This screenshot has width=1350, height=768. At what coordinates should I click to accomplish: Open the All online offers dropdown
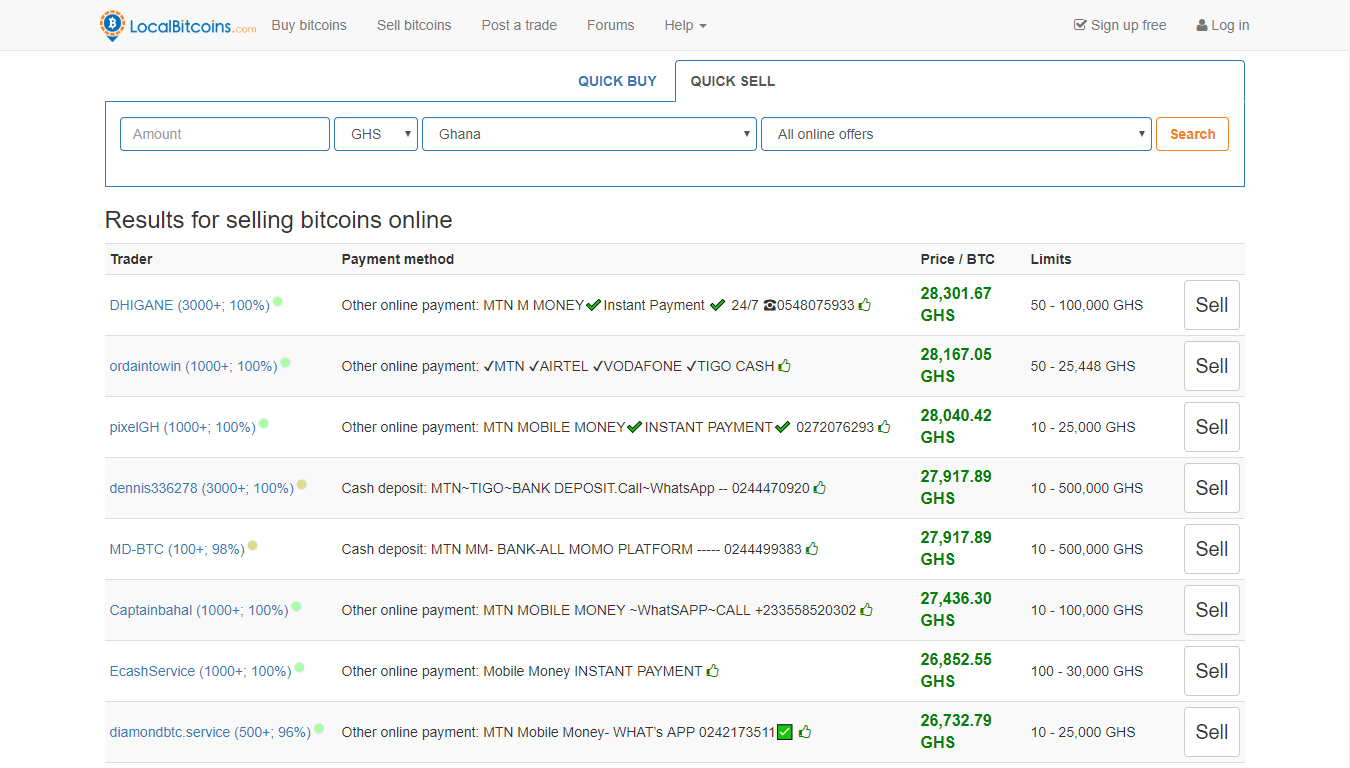(x=956, y=134)
